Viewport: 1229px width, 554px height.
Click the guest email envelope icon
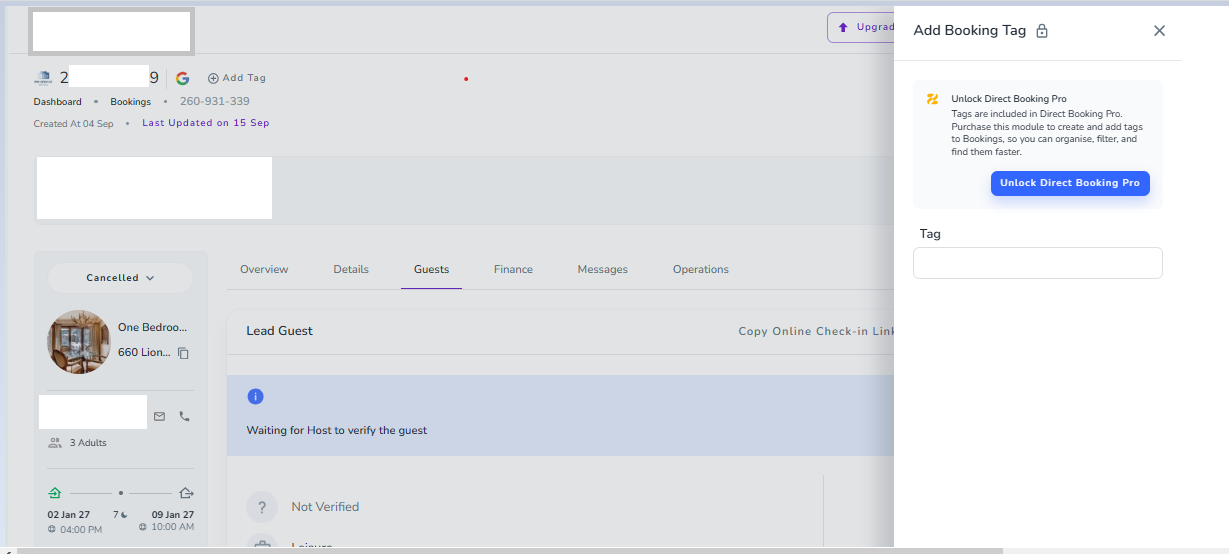(159, 416)
